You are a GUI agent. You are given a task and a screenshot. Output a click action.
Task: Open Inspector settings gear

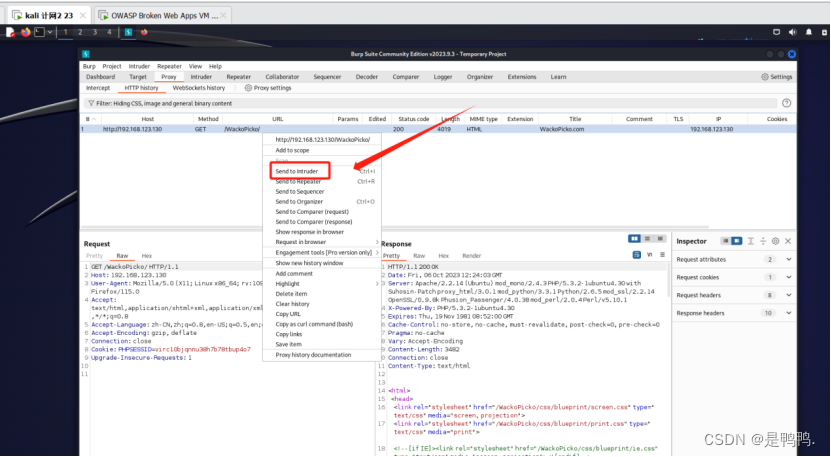(775, 241)
